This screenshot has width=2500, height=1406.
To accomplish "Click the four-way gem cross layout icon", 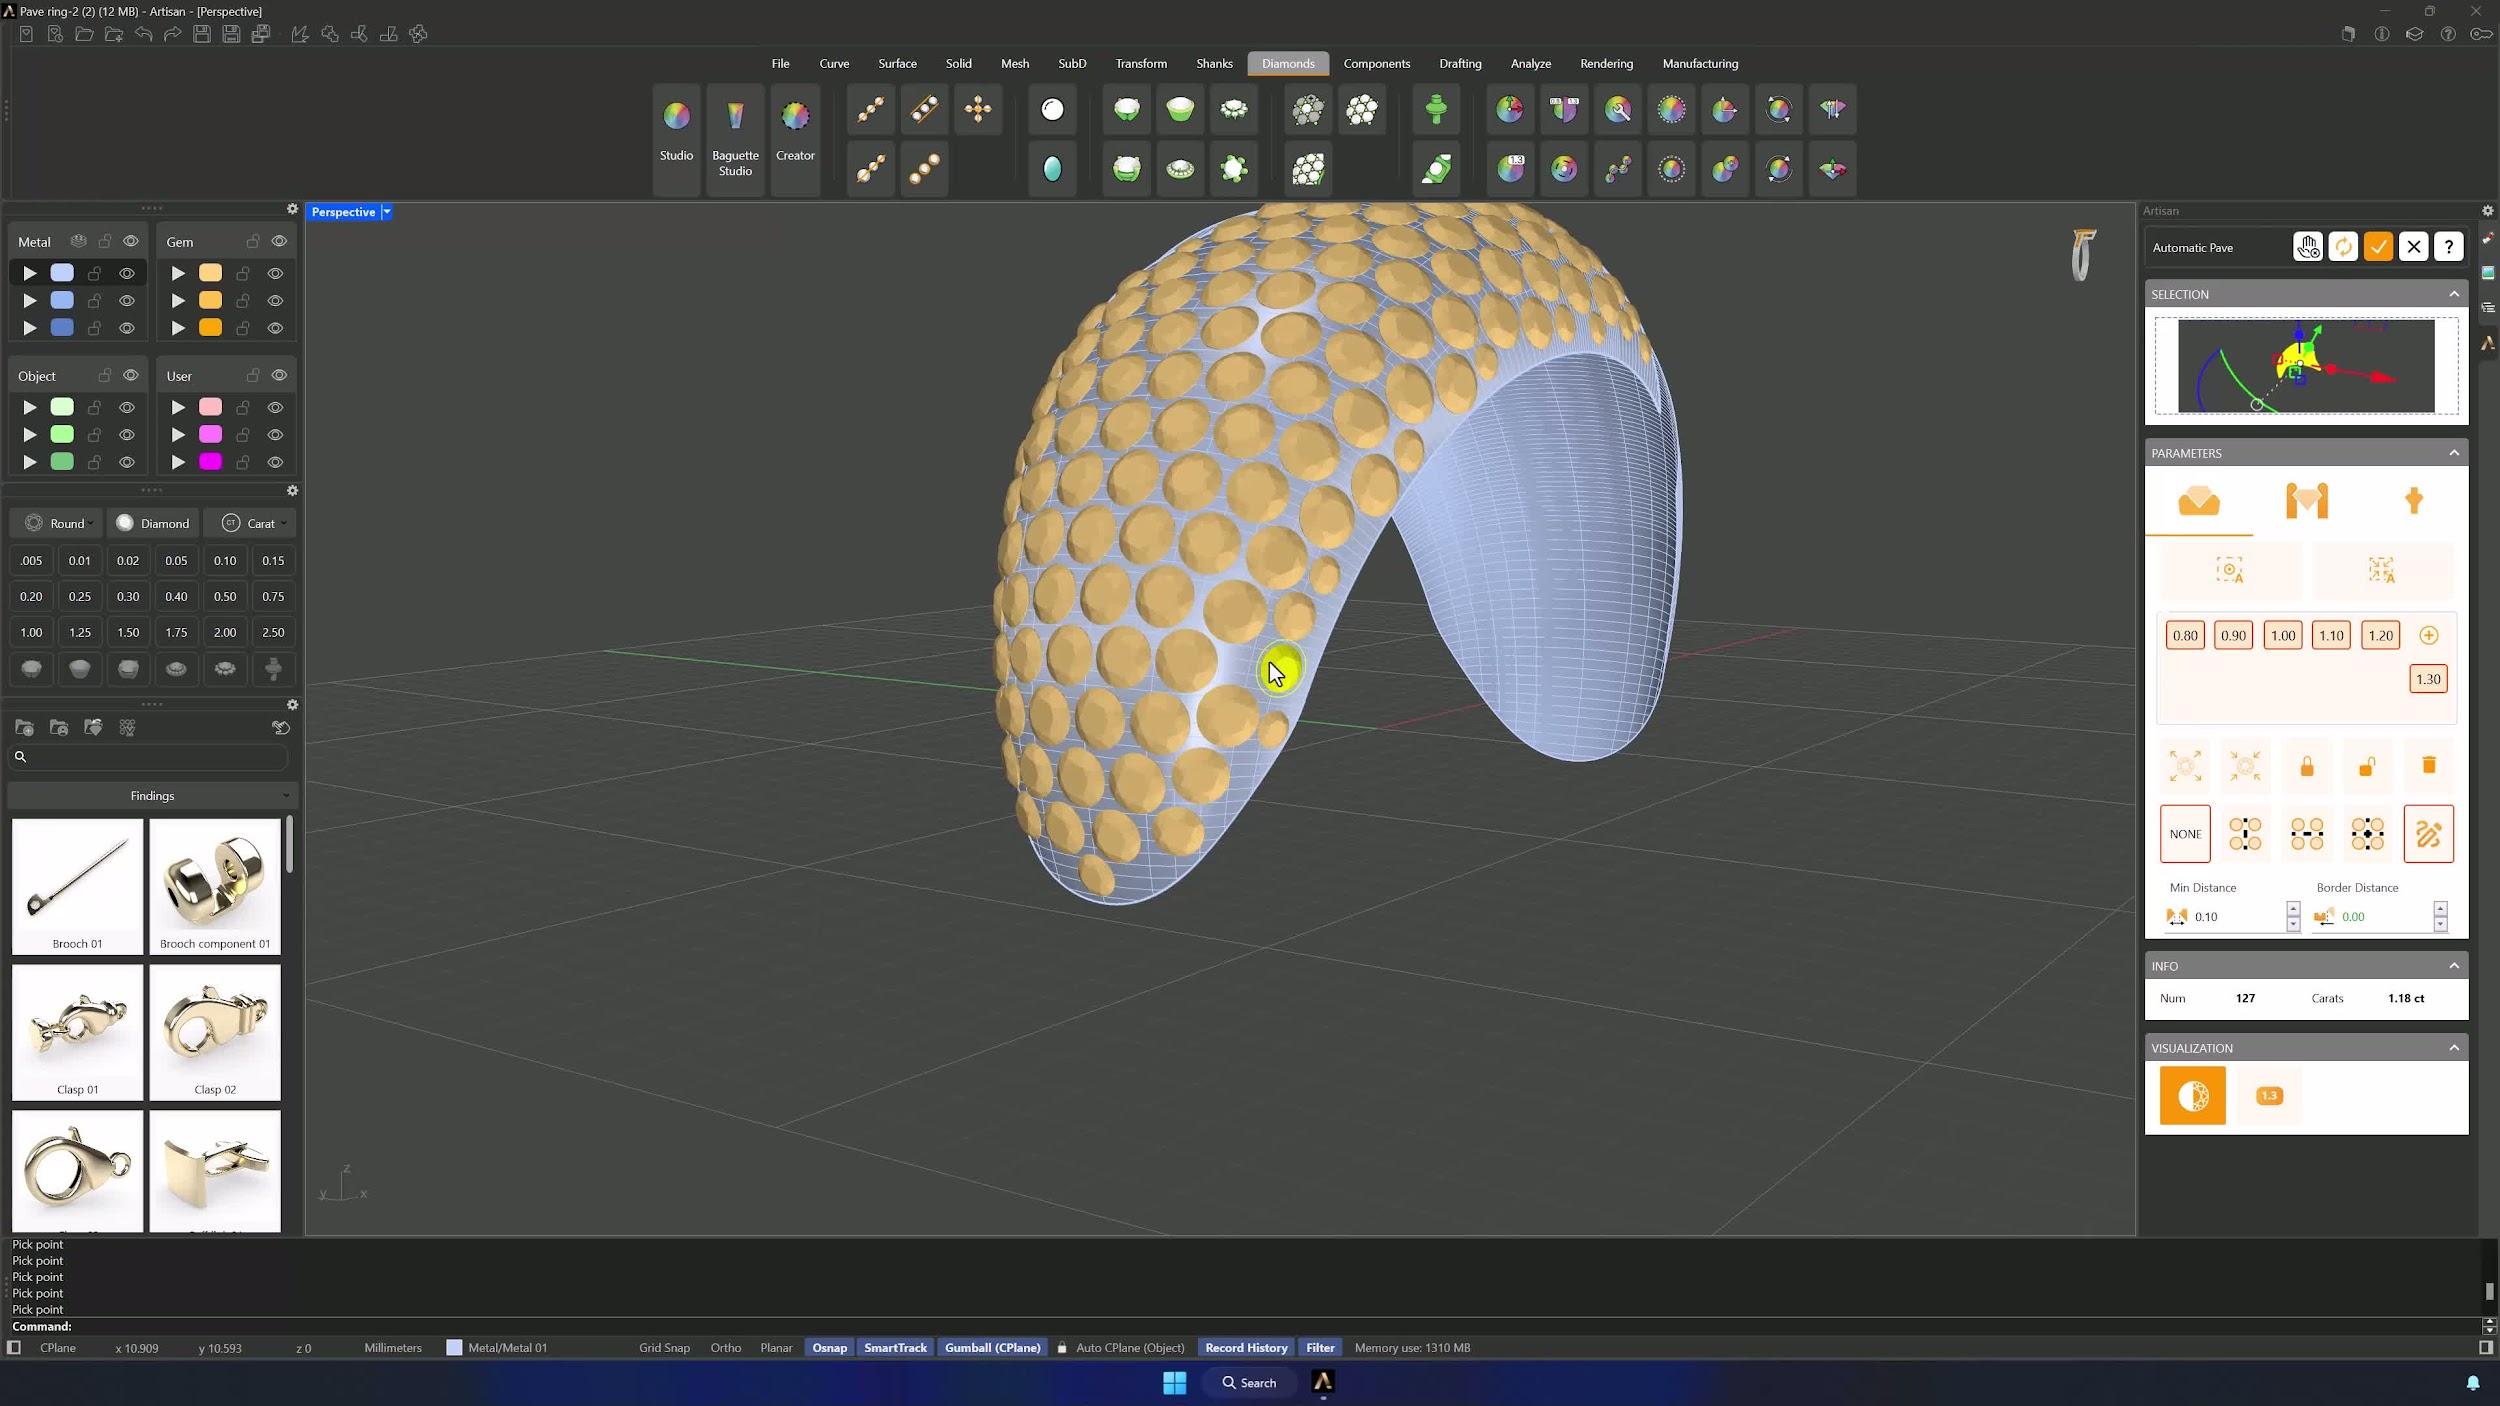I will click(978, 110).
